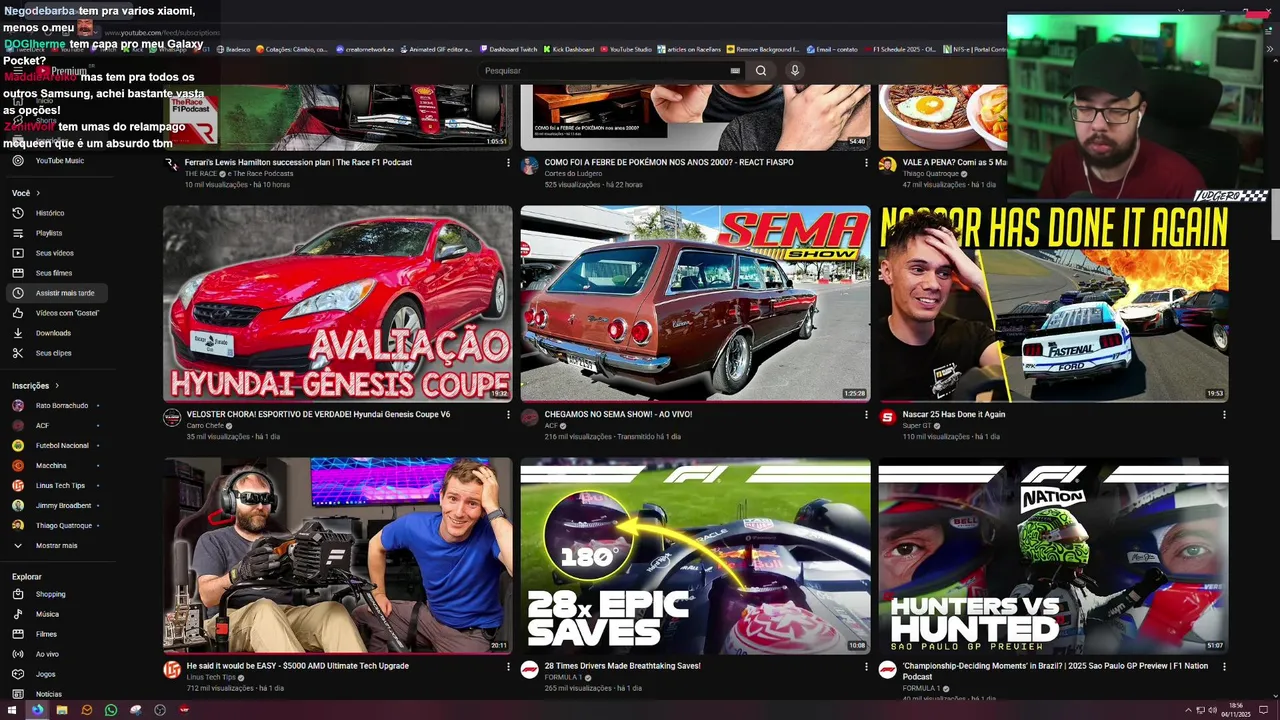Click the search magnifier button
The width and height of the screenshot is (1280, 720).
[x=761, y=71]
